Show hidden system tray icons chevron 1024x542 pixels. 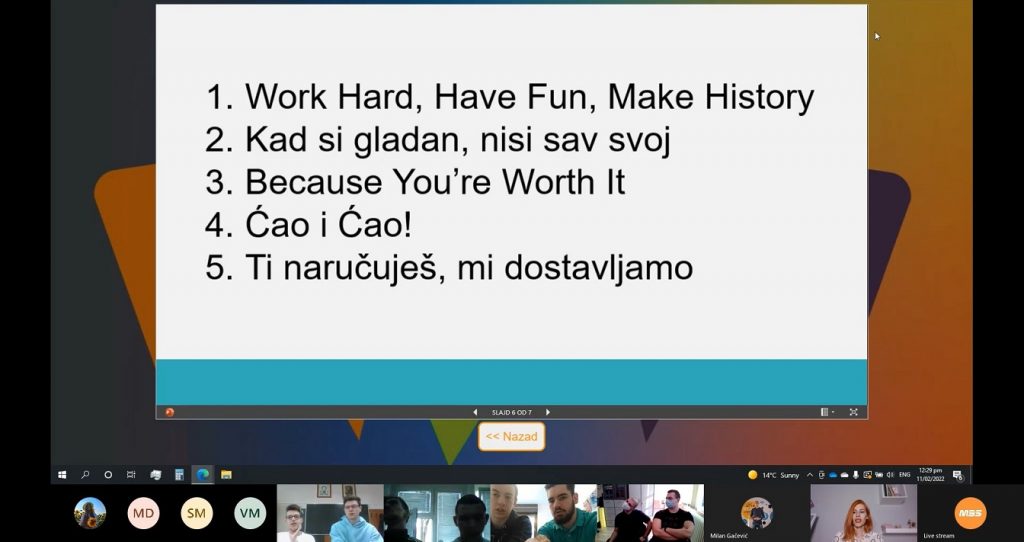[810, 475]
